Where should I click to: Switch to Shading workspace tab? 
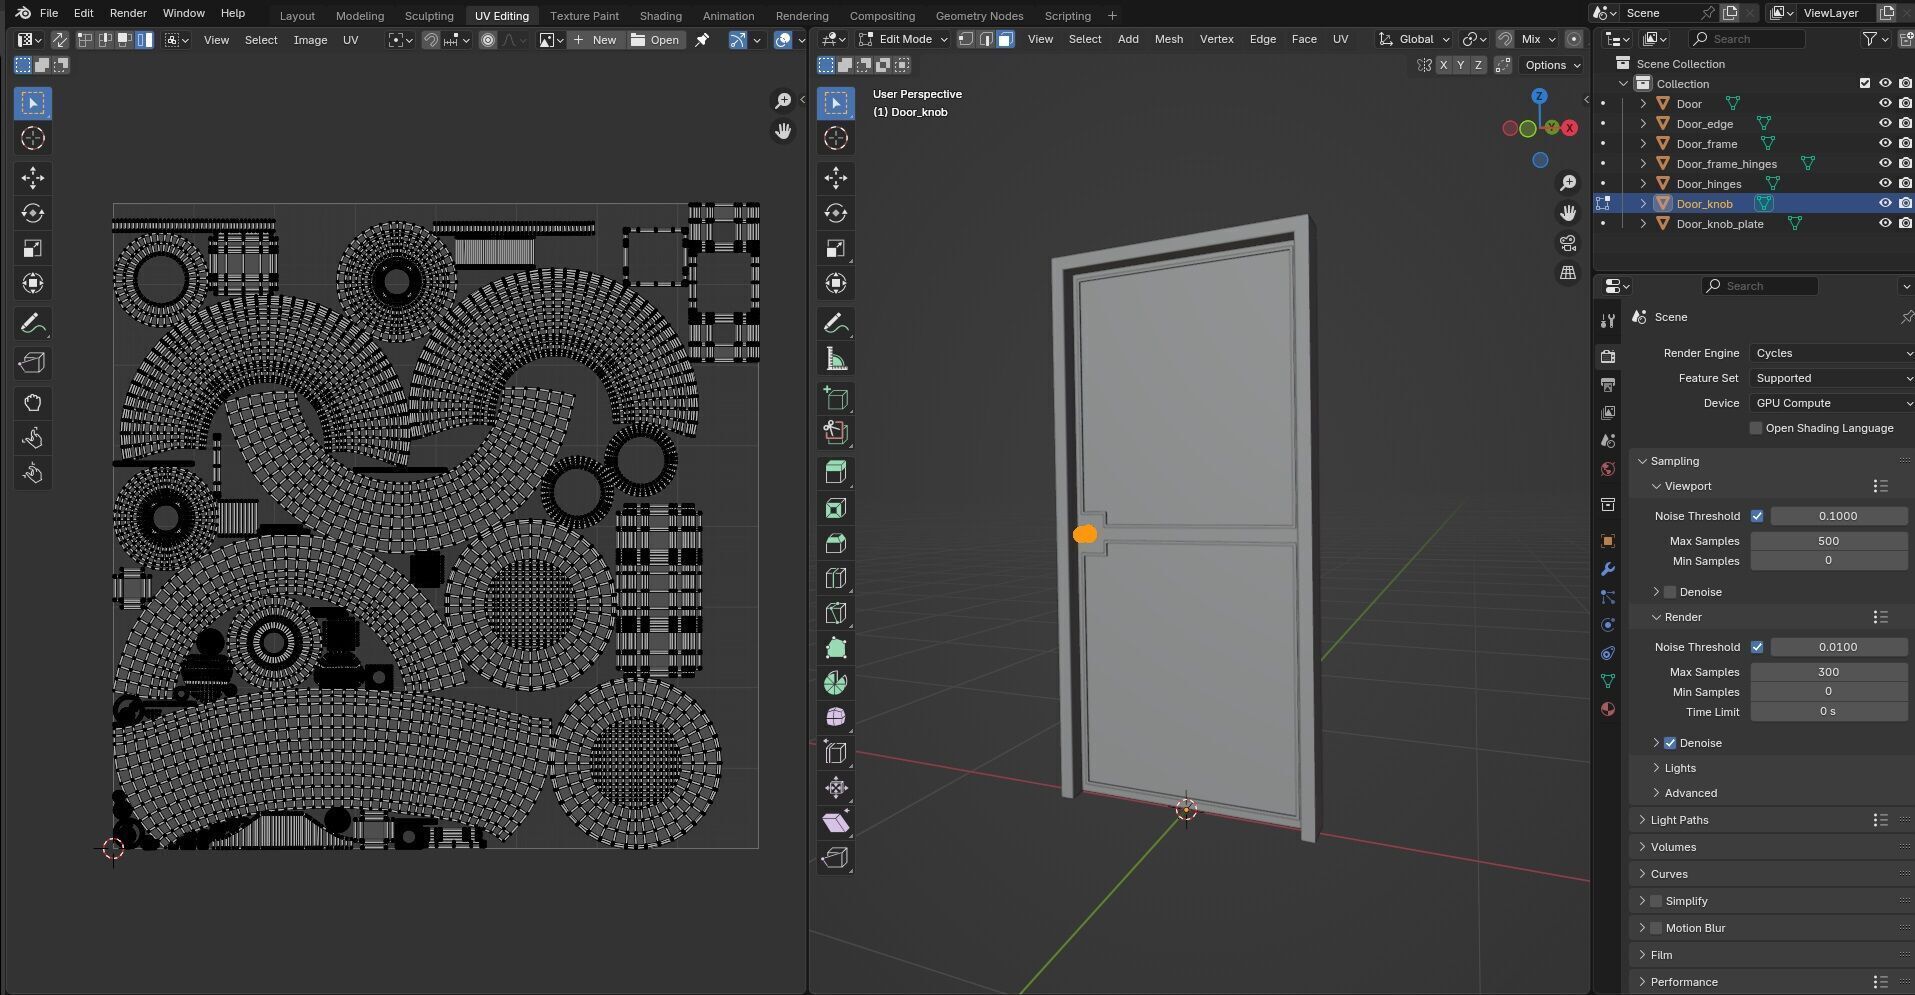660,15
